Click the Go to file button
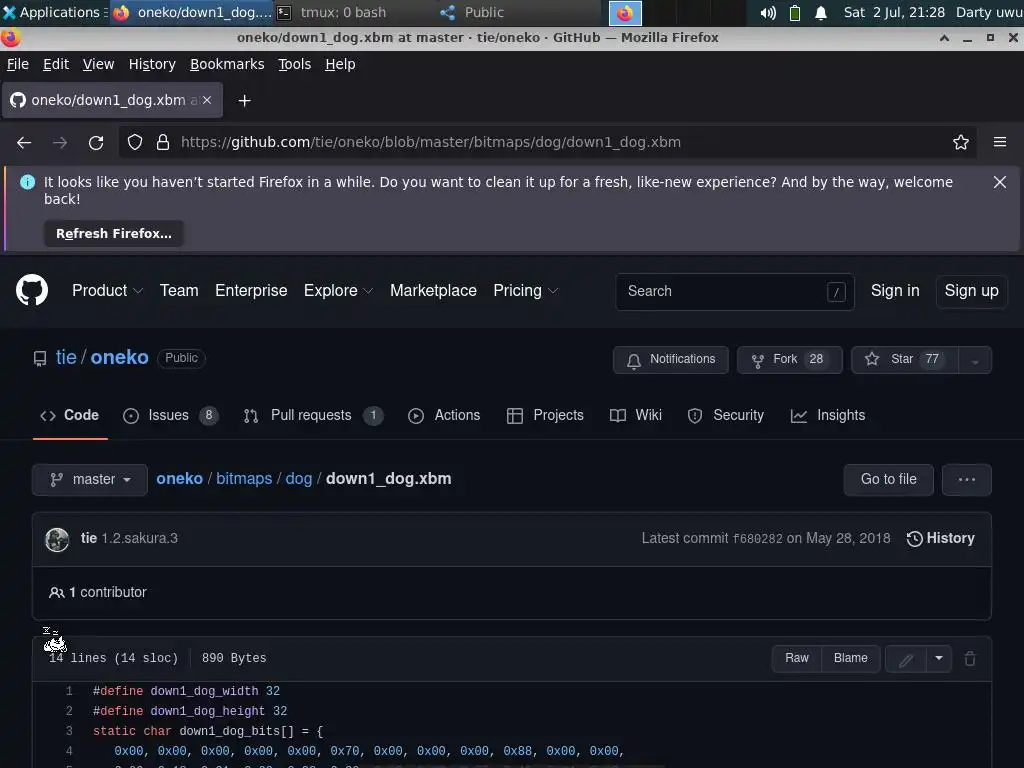This screenshot has width=1024, height=768. [888, 480]
